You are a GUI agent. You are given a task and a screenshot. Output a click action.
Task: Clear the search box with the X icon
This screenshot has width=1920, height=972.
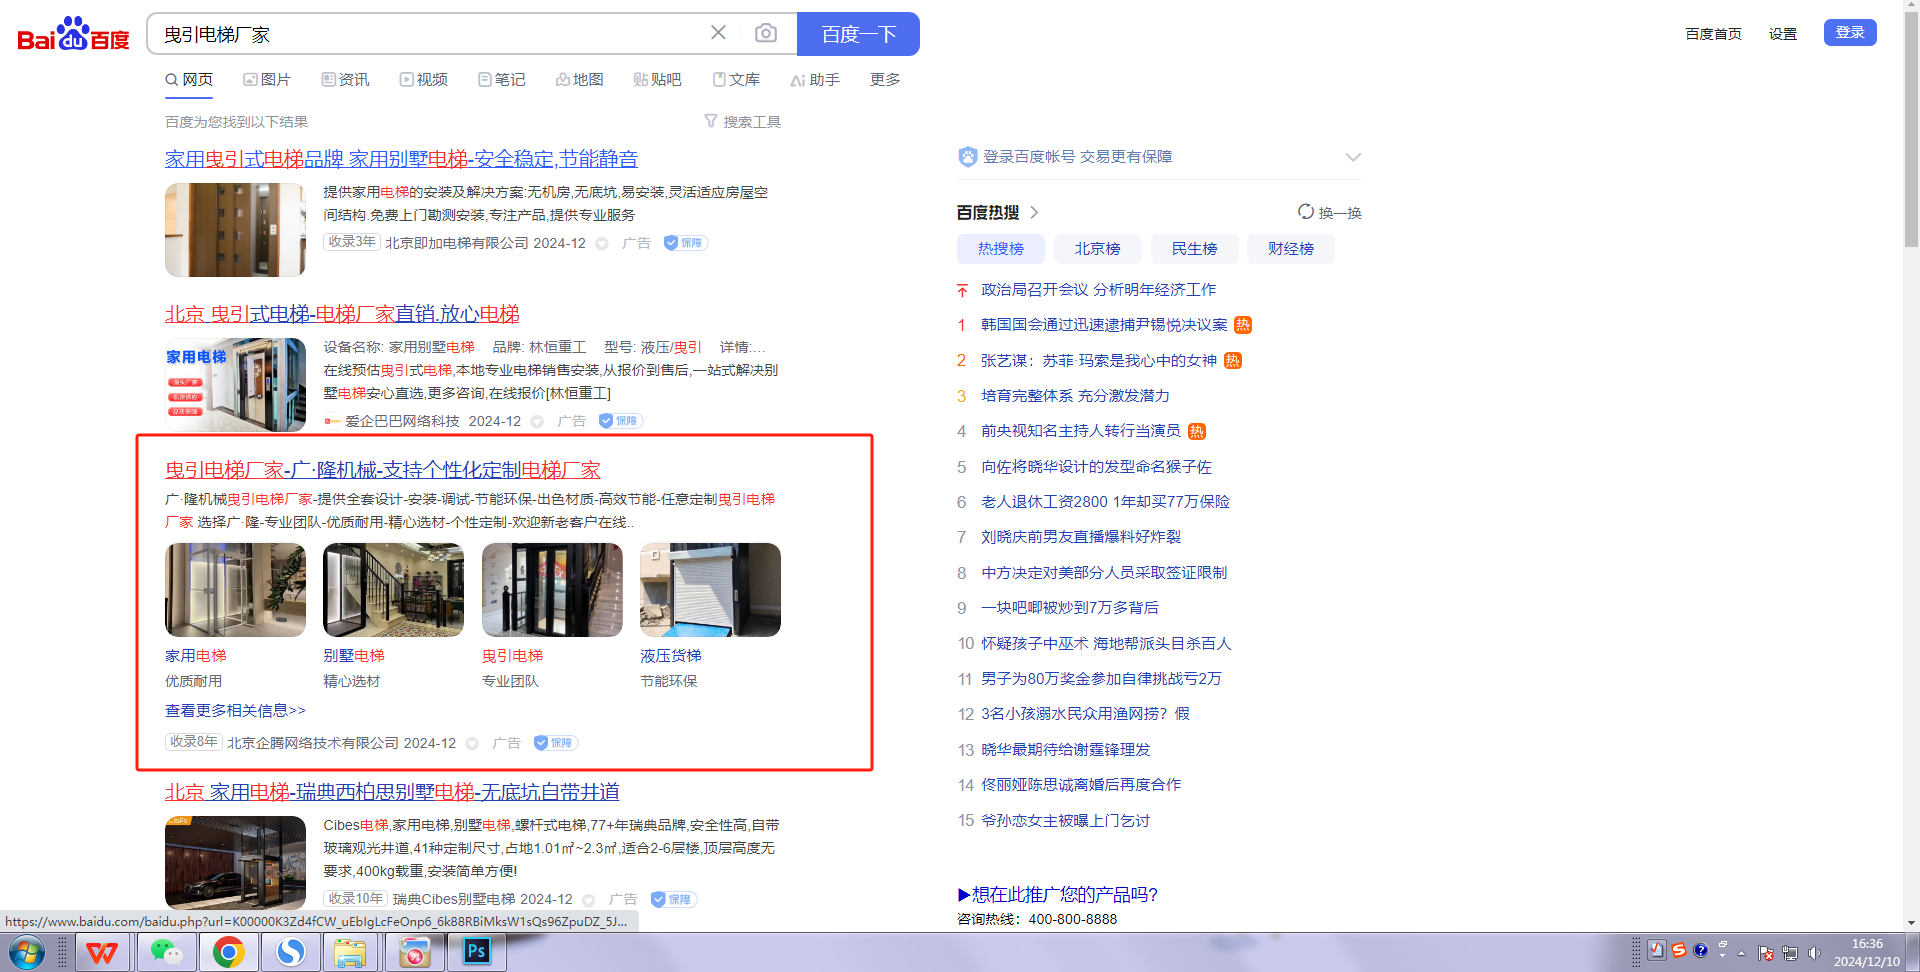coord(718,33)
